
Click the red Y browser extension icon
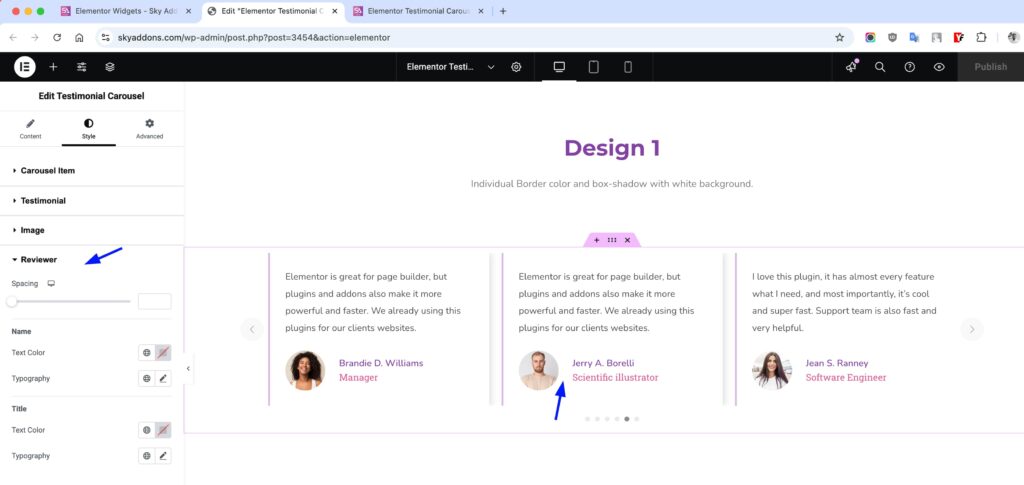[x=959, y=38]
